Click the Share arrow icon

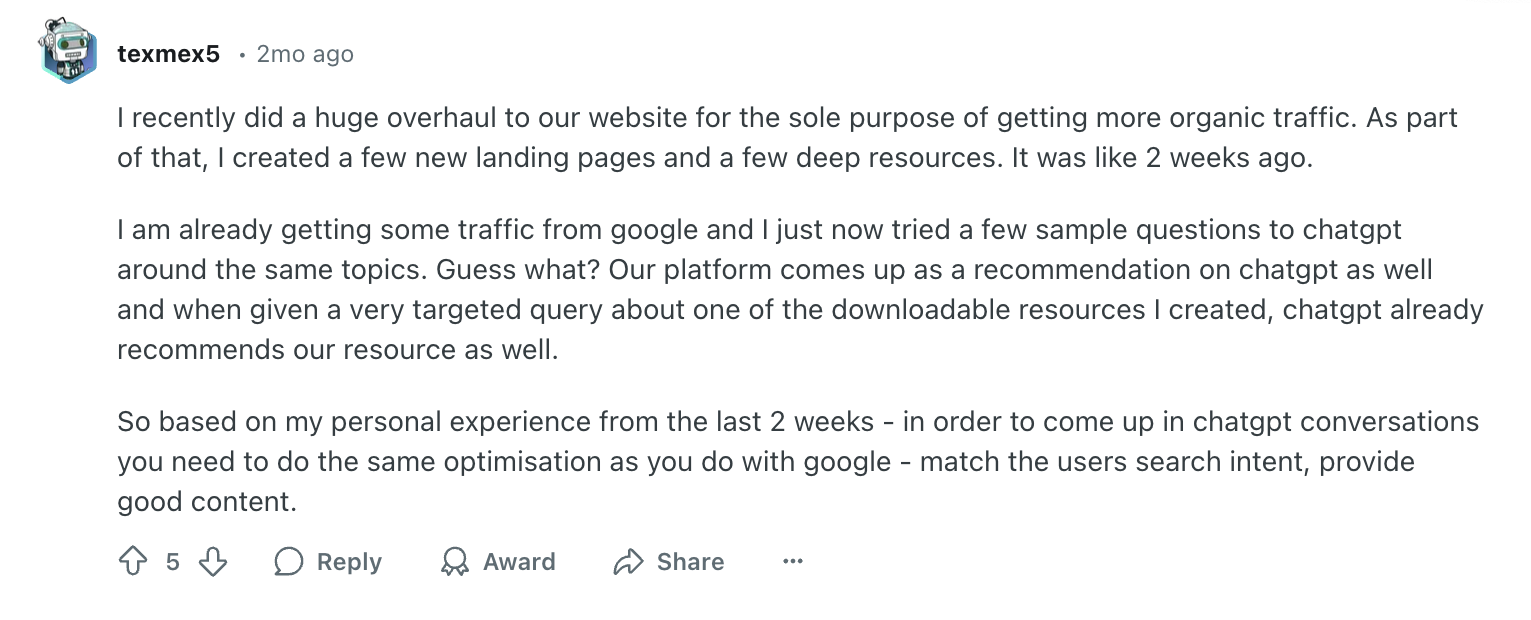pos(627,562)
